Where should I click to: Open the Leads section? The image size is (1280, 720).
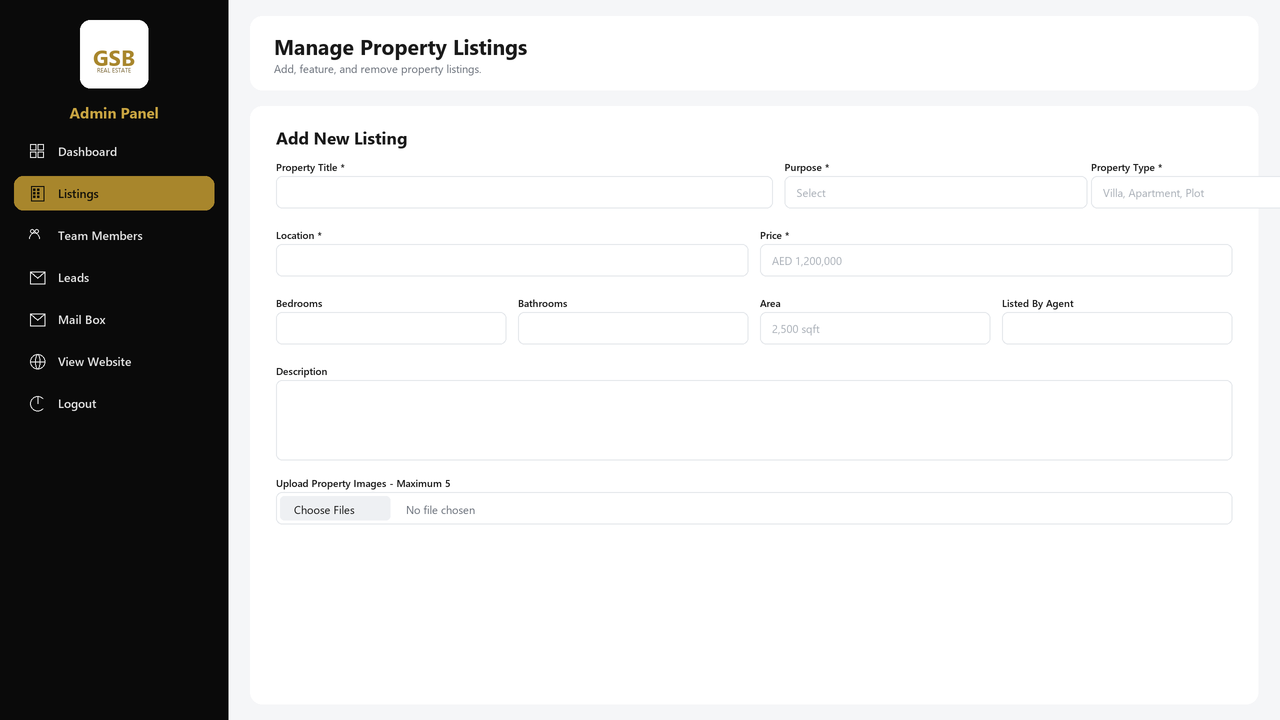[114, 277]
